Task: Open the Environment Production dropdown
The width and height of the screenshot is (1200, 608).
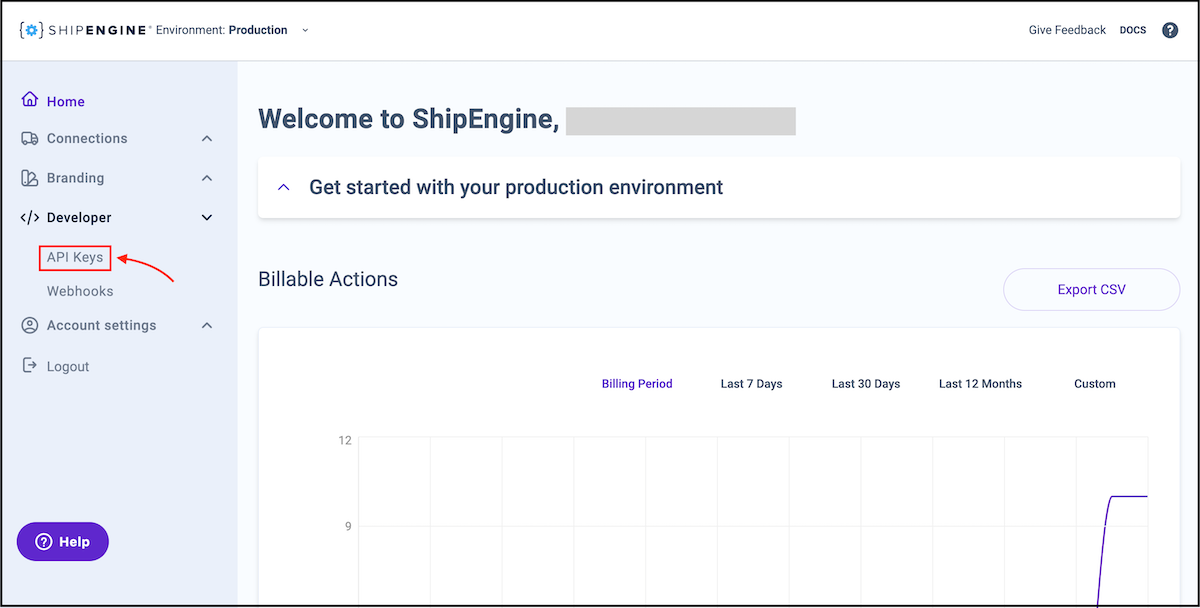Action: (305, 30)
